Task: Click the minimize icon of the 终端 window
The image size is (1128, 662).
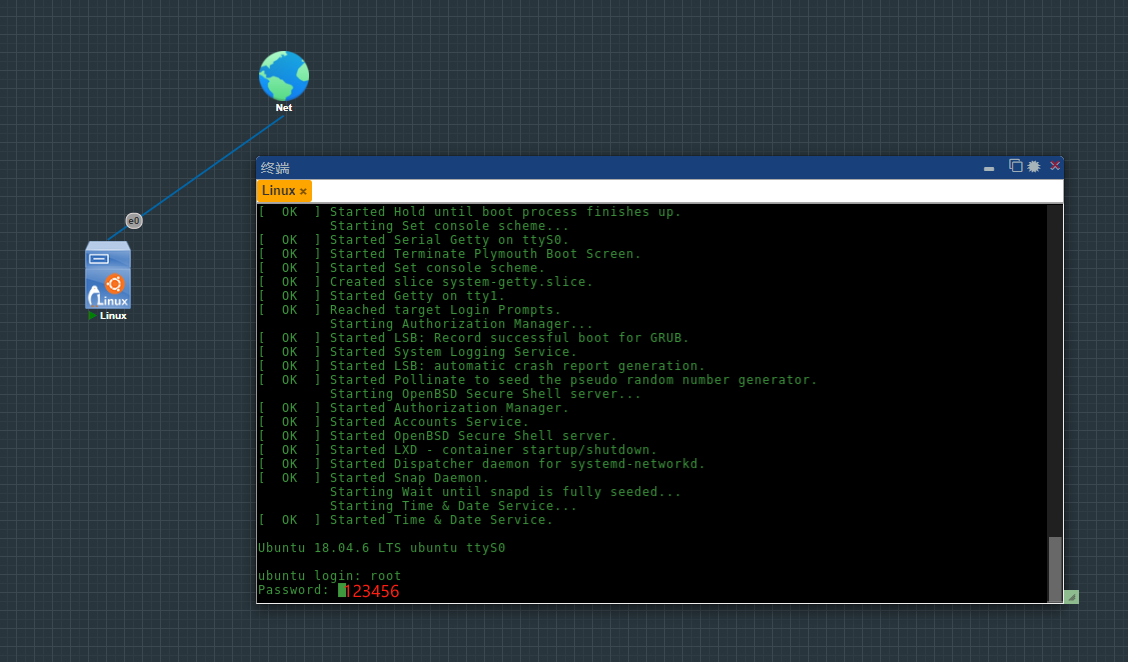Action: point(989,167)
